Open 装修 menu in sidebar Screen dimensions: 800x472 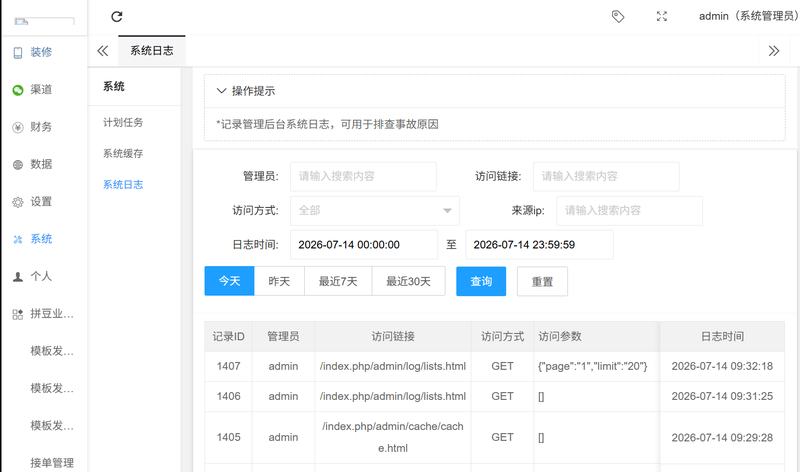pyautogui.click(x=41, y=52)
